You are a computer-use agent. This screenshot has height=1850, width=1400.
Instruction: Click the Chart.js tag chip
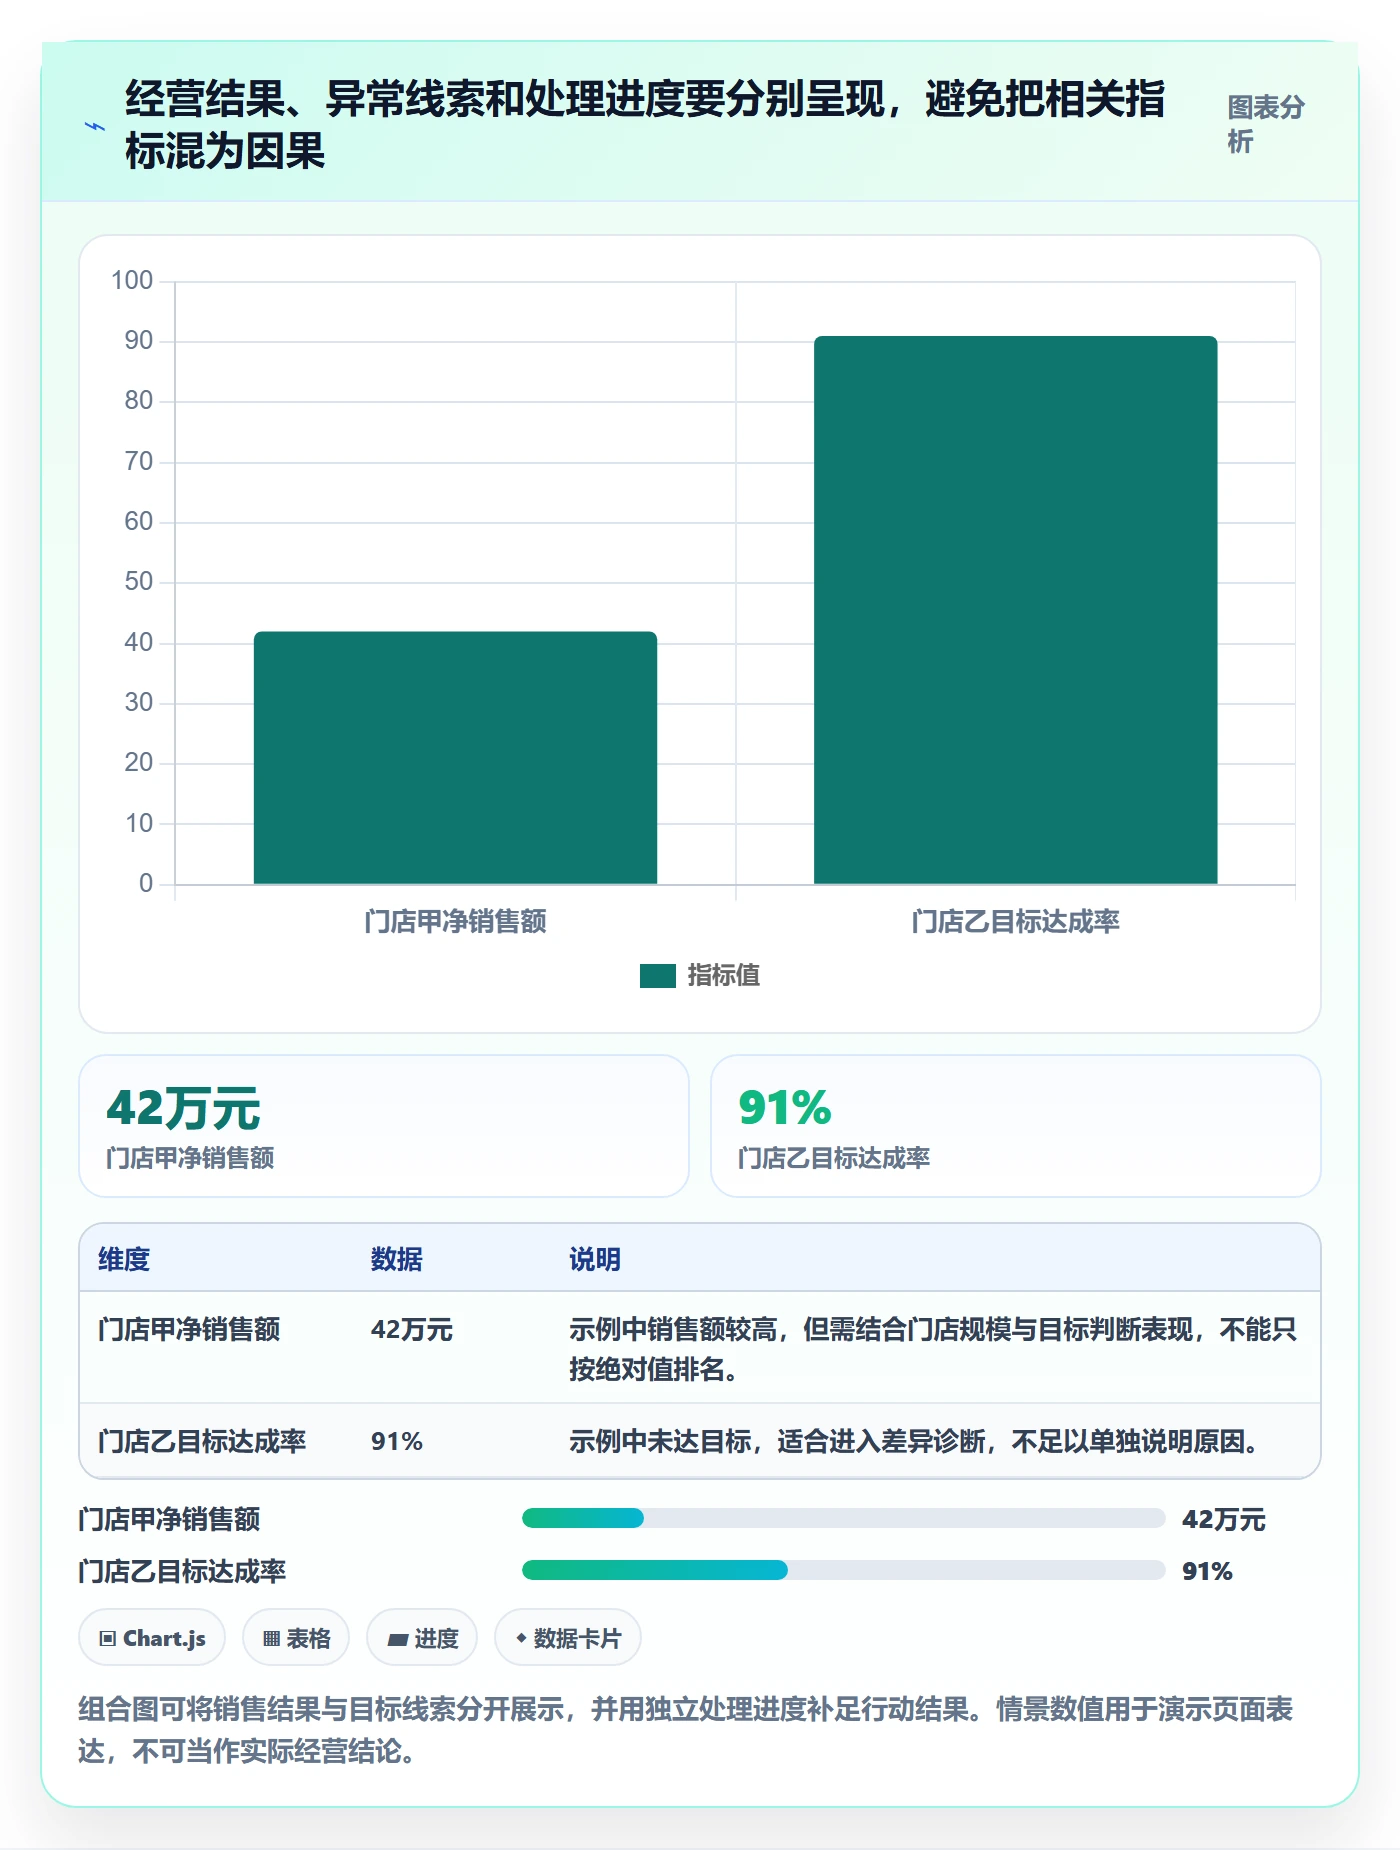click(152, 1638)
